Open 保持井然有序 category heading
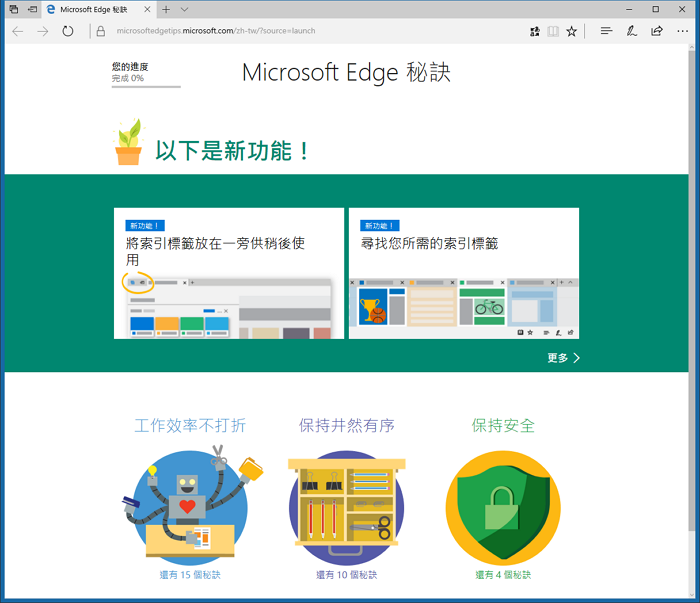 click(x=347, y=425)
